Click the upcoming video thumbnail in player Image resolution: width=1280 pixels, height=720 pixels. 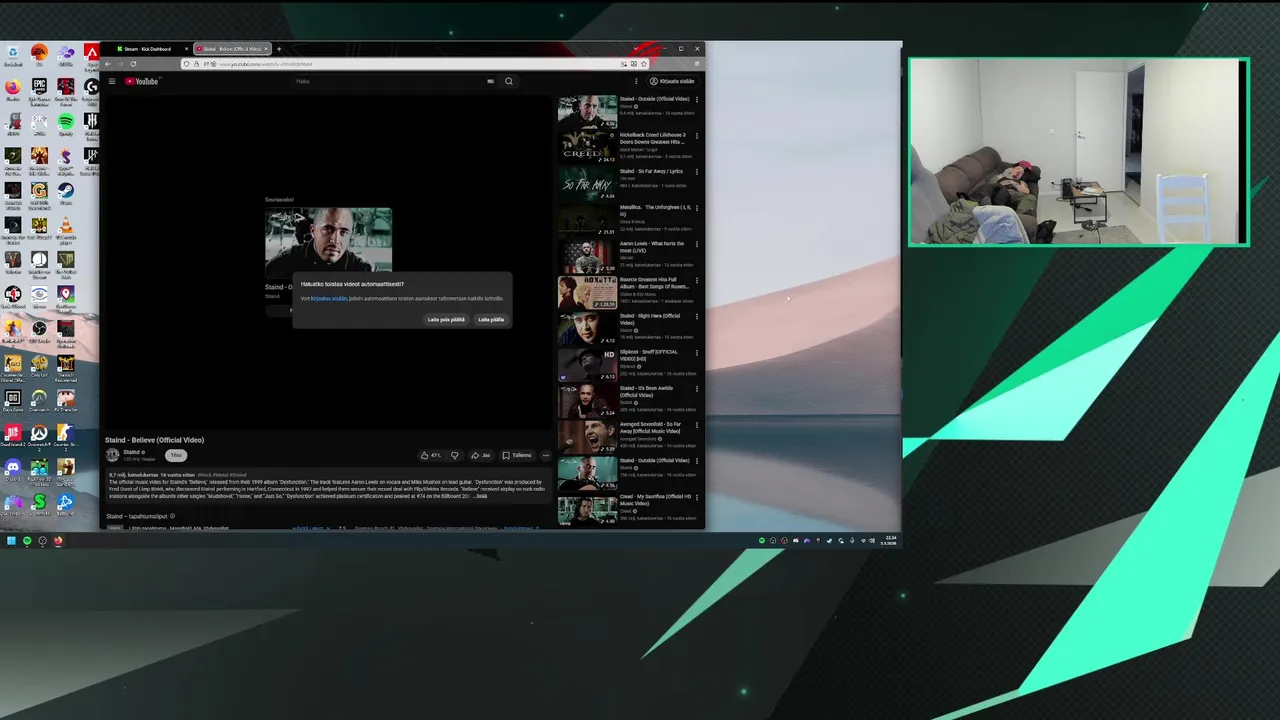(x=328, y=240)
